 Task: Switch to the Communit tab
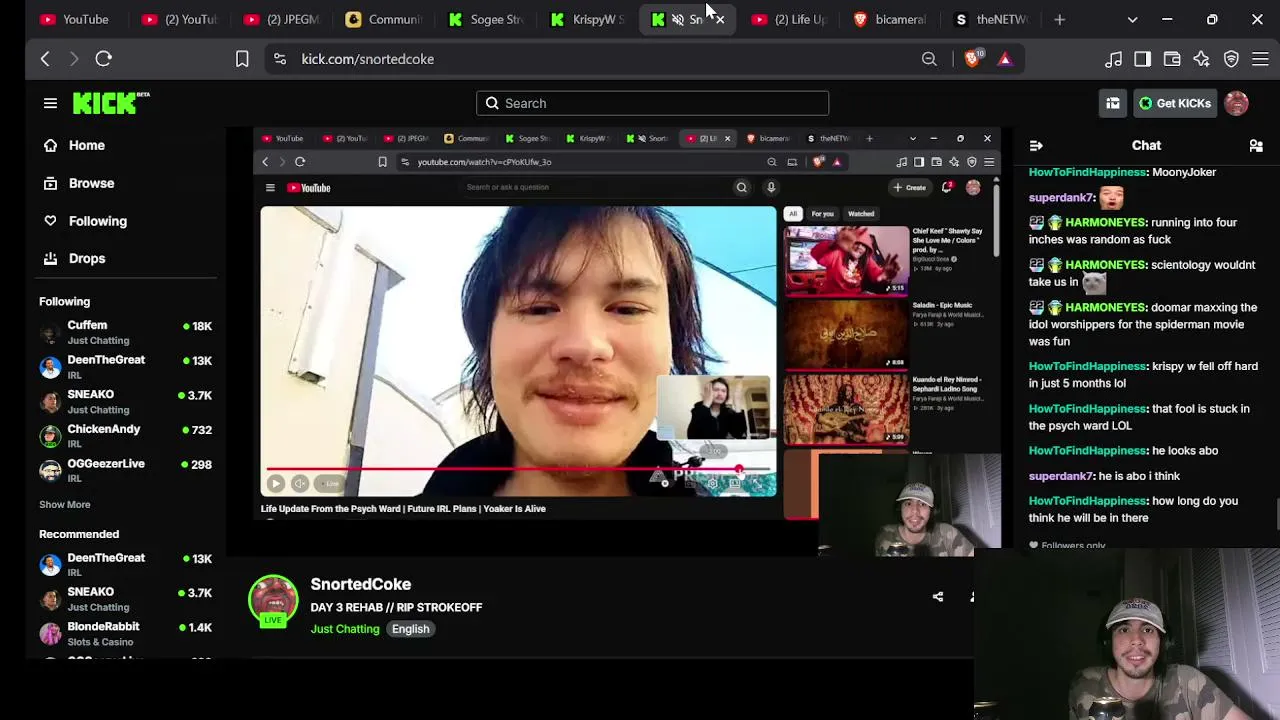383,19
